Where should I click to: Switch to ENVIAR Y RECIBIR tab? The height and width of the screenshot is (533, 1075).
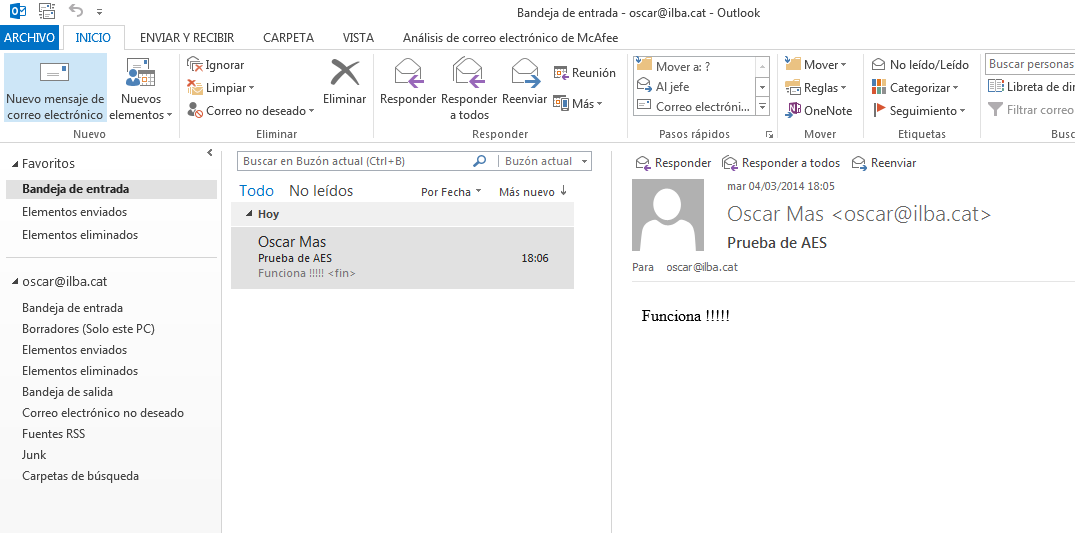coord(186,38)
